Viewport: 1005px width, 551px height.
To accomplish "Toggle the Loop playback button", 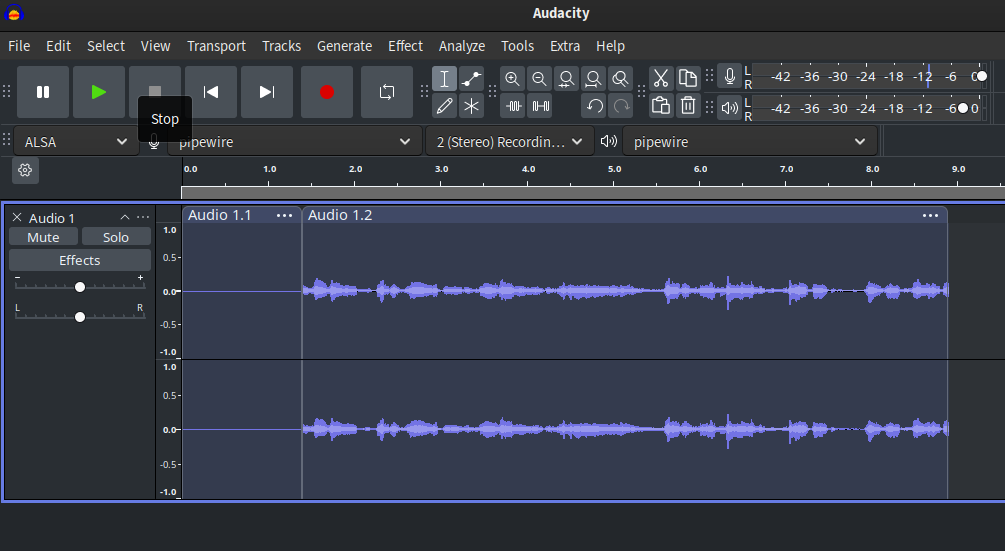I will pyautogui.click(x=387, y=92).
